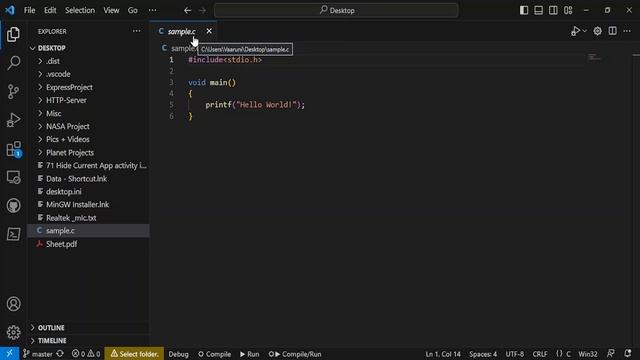Open the File menu

click(x=29, y=10)
